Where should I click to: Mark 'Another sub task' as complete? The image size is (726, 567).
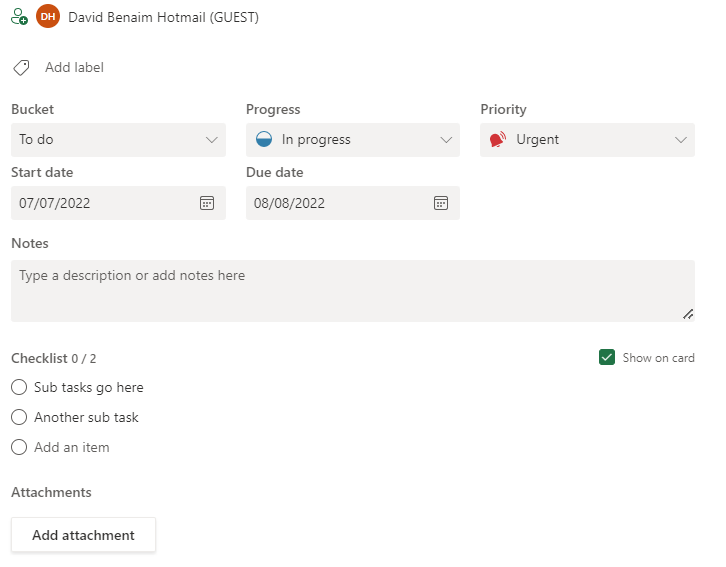click(x=19, y=417)
